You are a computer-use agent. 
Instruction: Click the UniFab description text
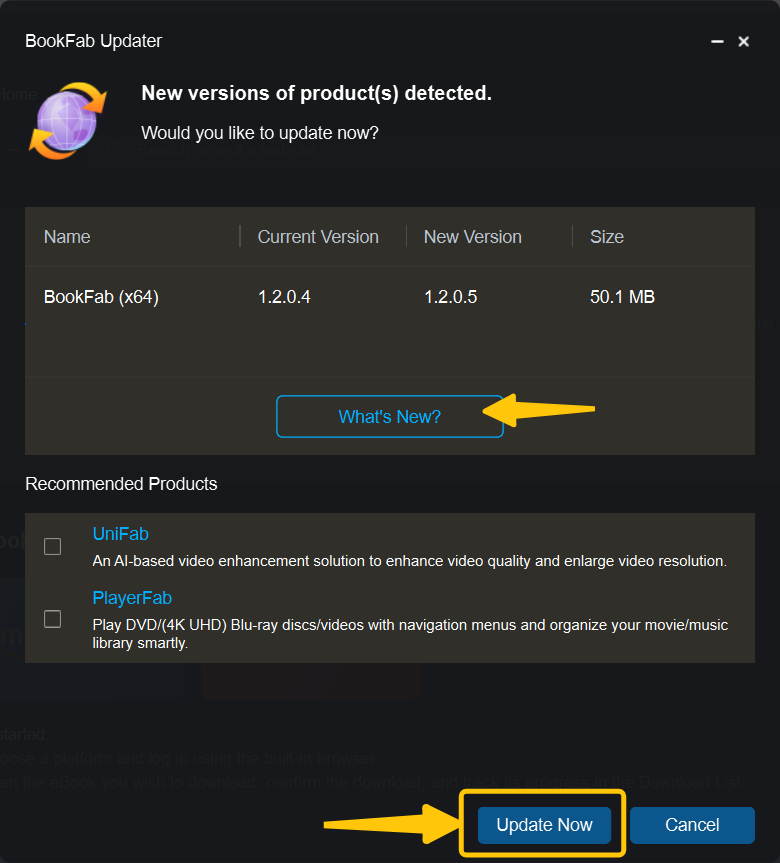coord(409,561)
